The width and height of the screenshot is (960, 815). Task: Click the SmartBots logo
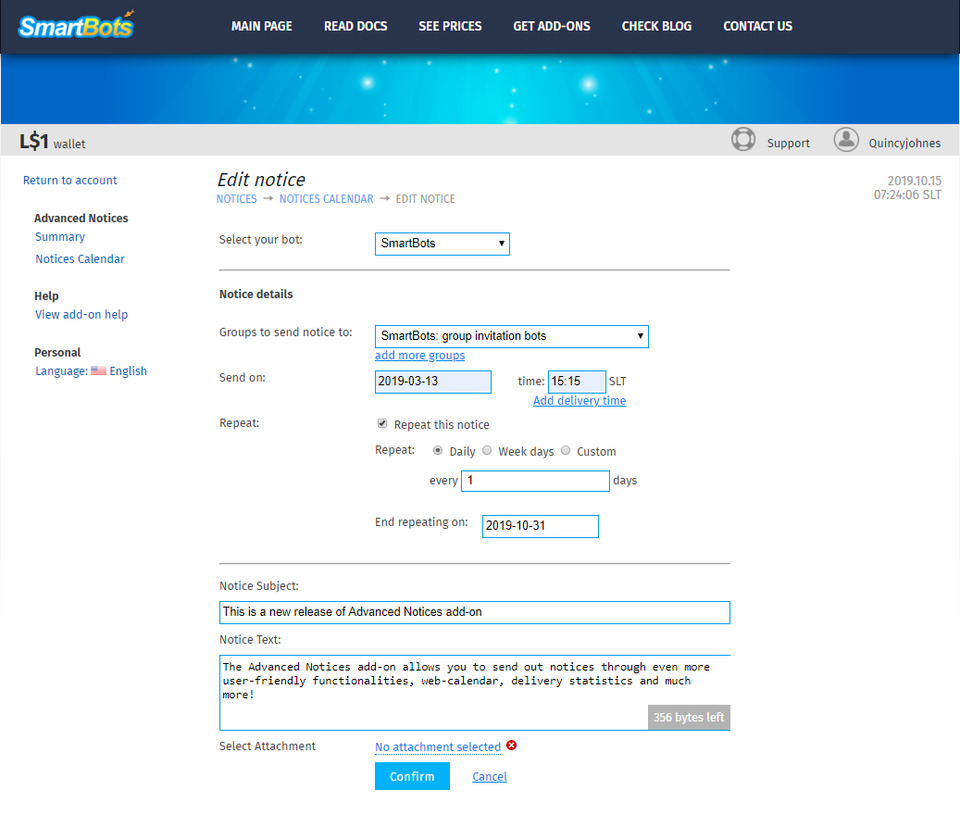coord(77,26)
